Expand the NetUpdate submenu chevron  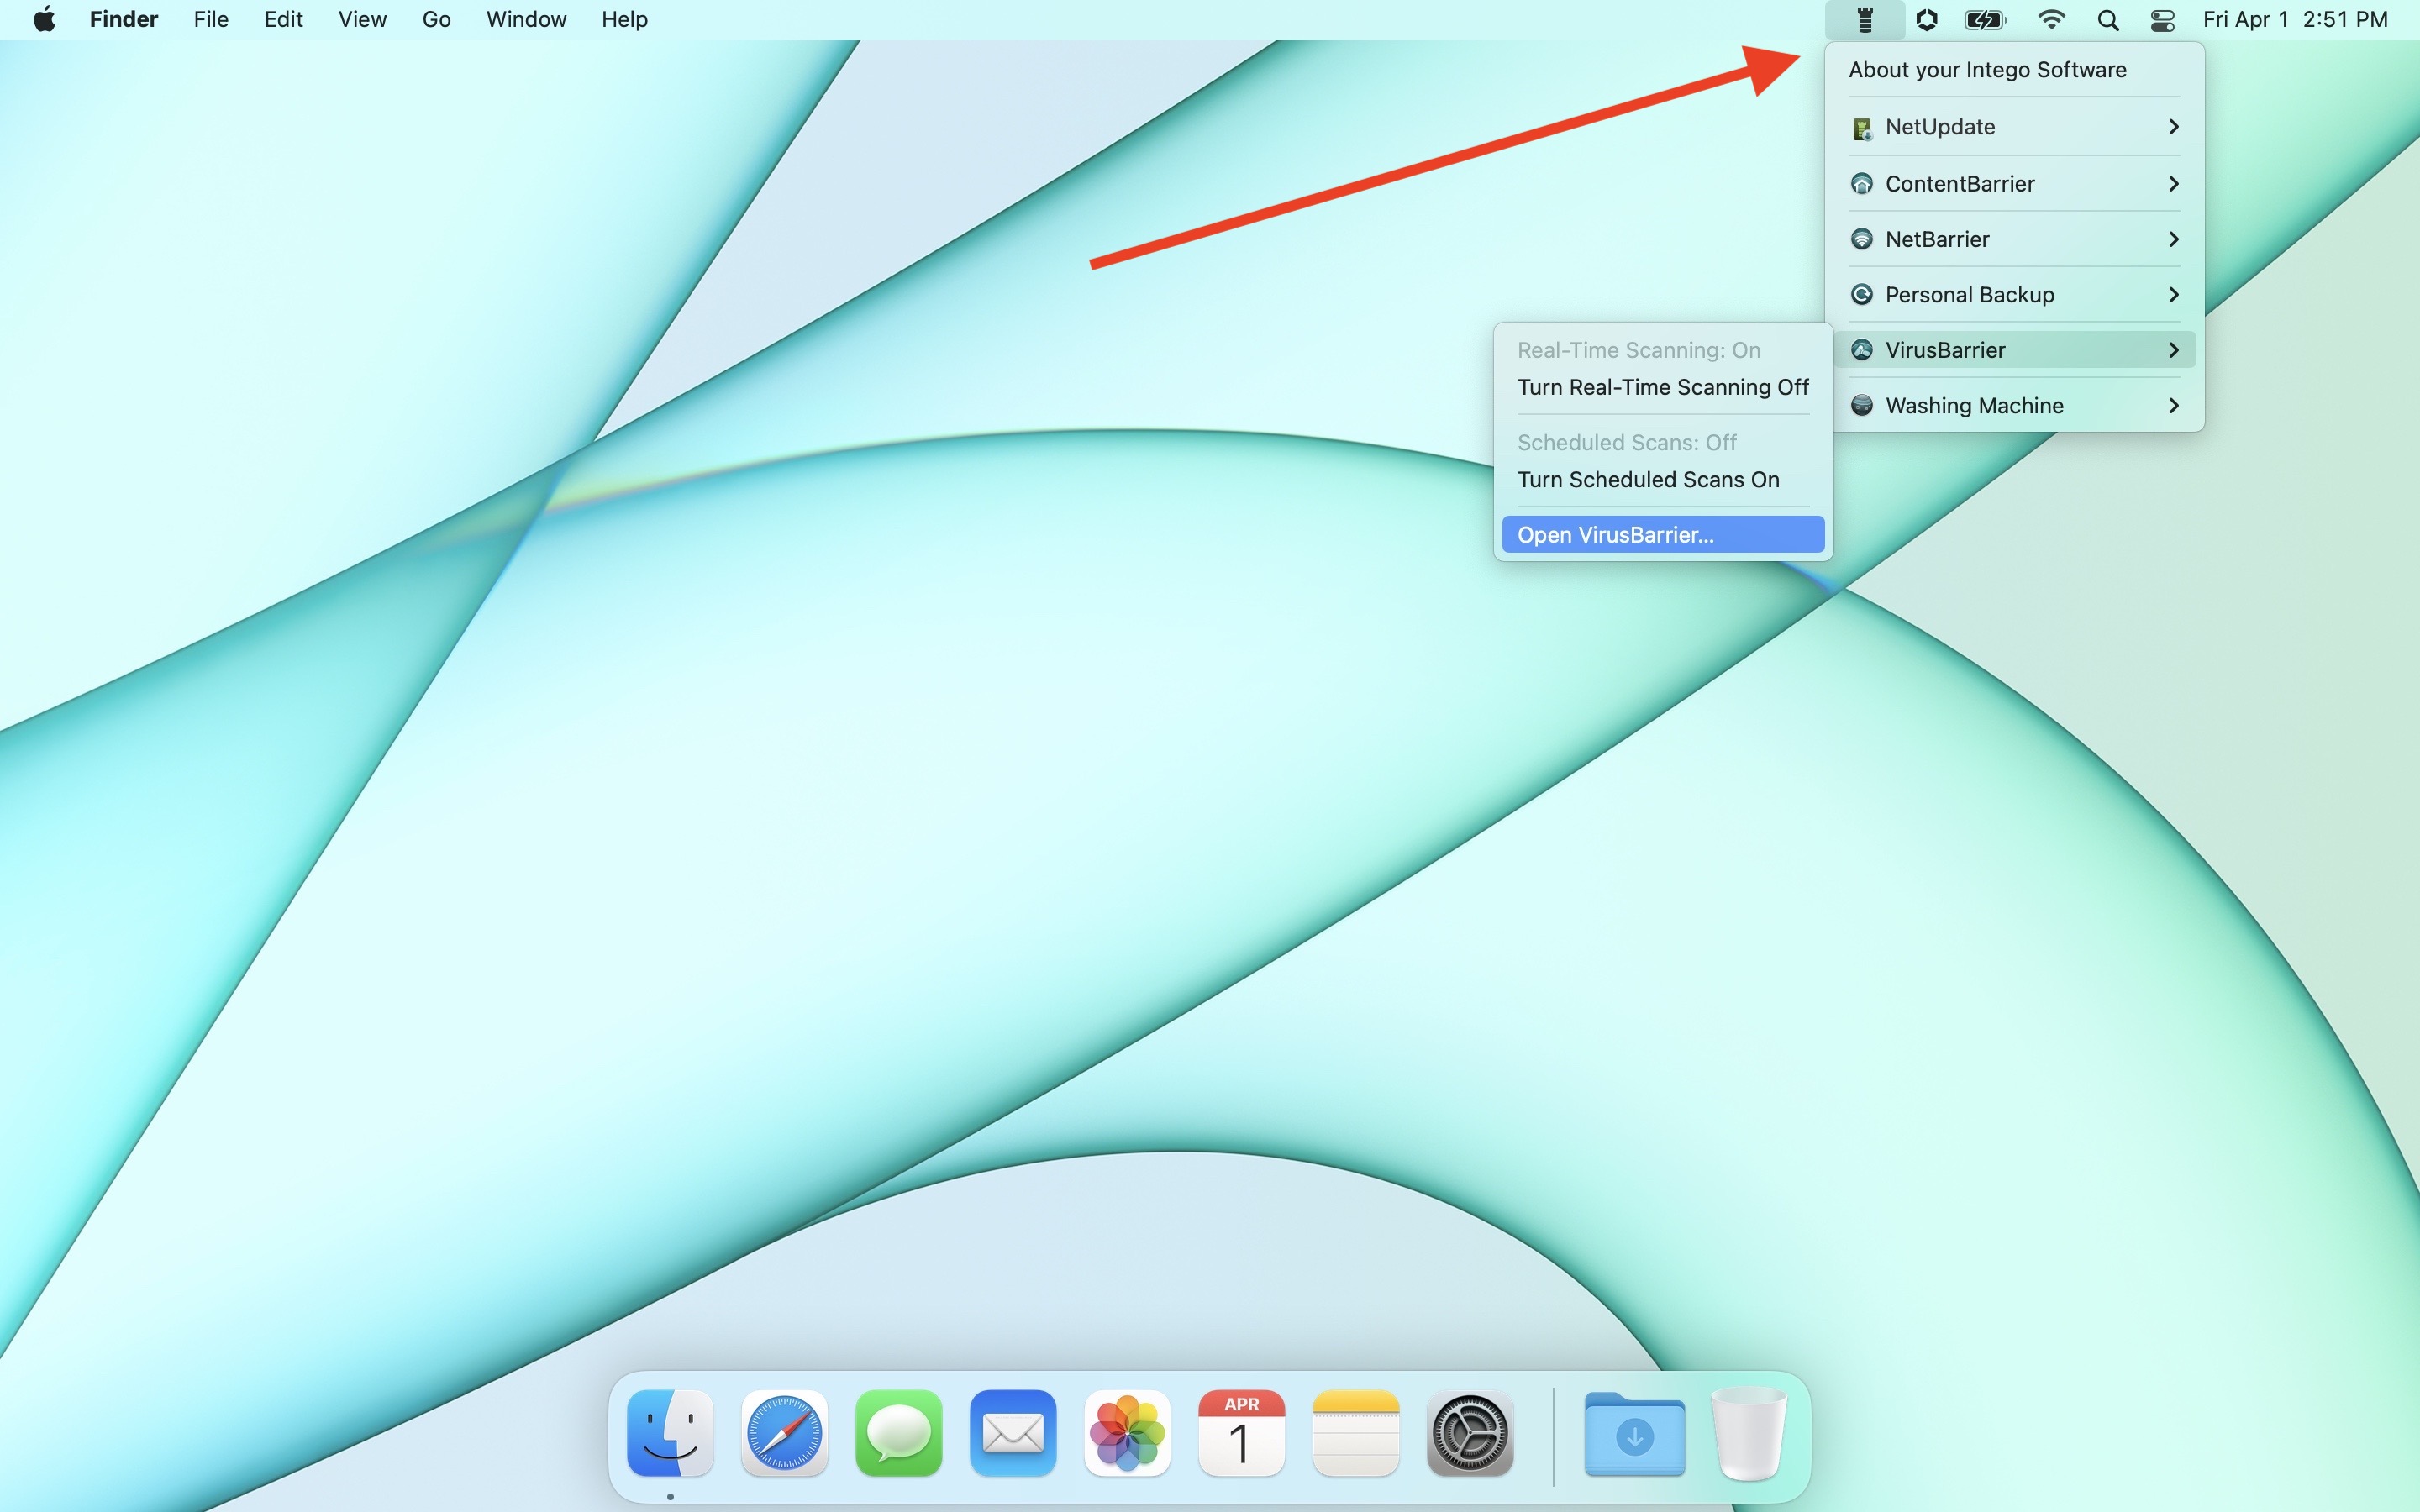(2173, 127)
